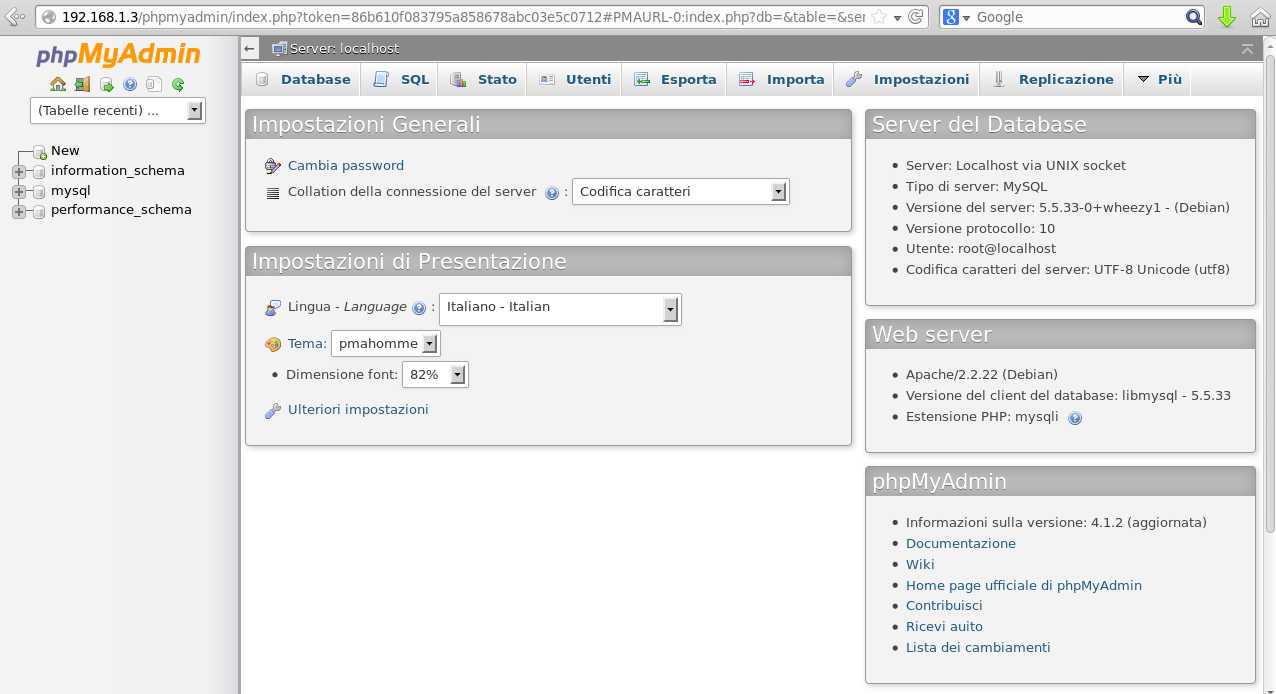The image size is (1276, 694).
Task: Click help icon next to server collation
Action: coord(552,193)
